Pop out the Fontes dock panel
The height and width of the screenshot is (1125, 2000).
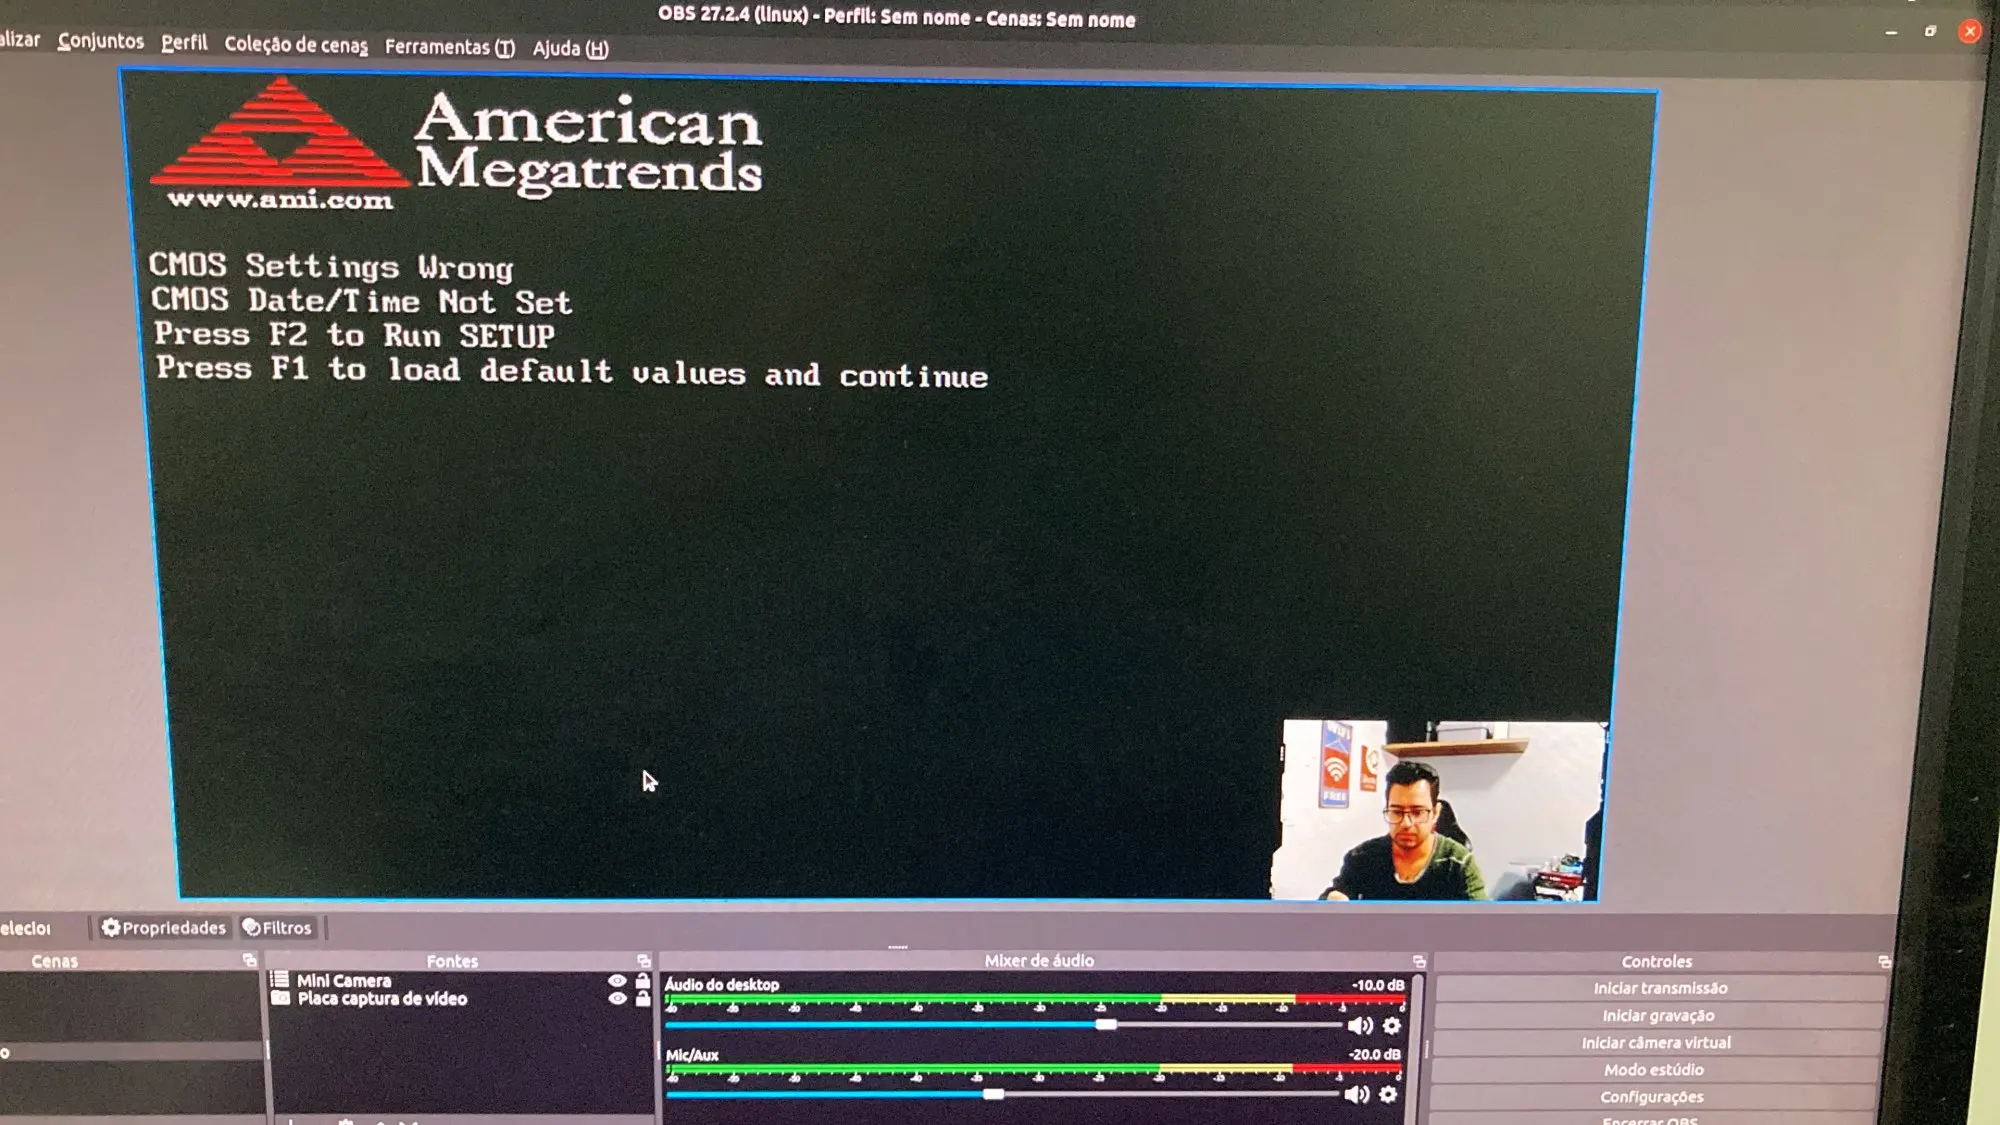coord(644,961)
